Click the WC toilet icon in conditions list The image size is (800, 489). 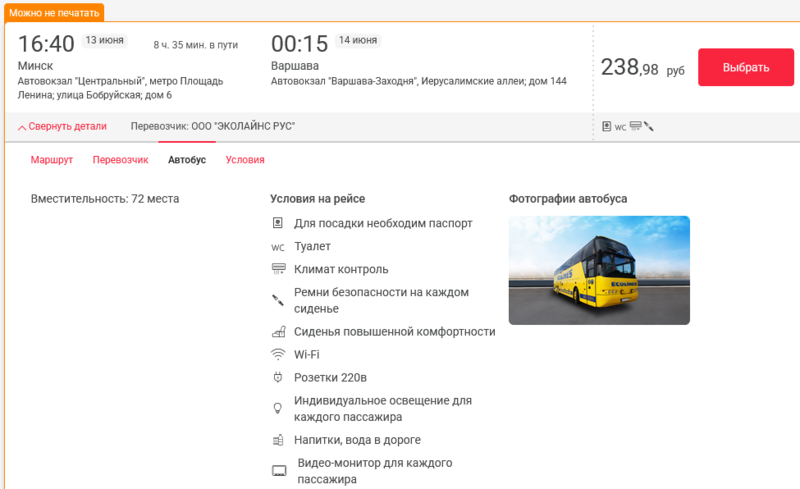pos(278,247)
